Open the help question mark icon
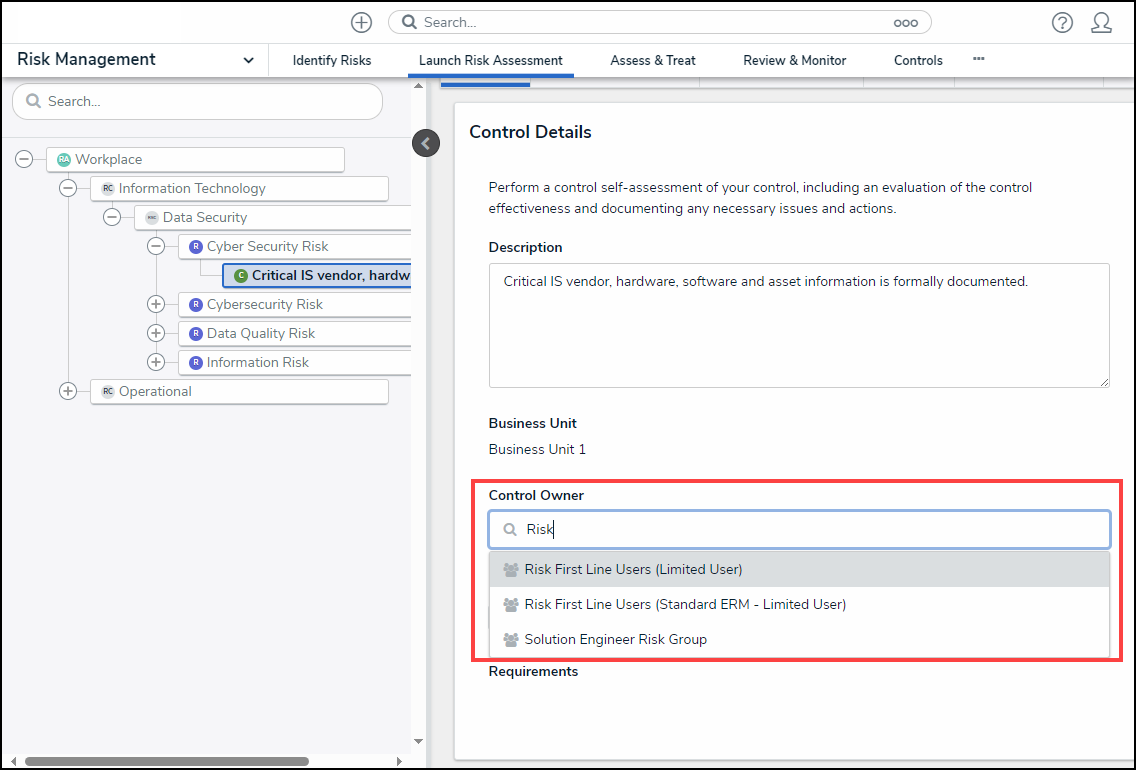Image resolution: width=1136 pixels, height=770 pixels. click(x=1062, y=22)
